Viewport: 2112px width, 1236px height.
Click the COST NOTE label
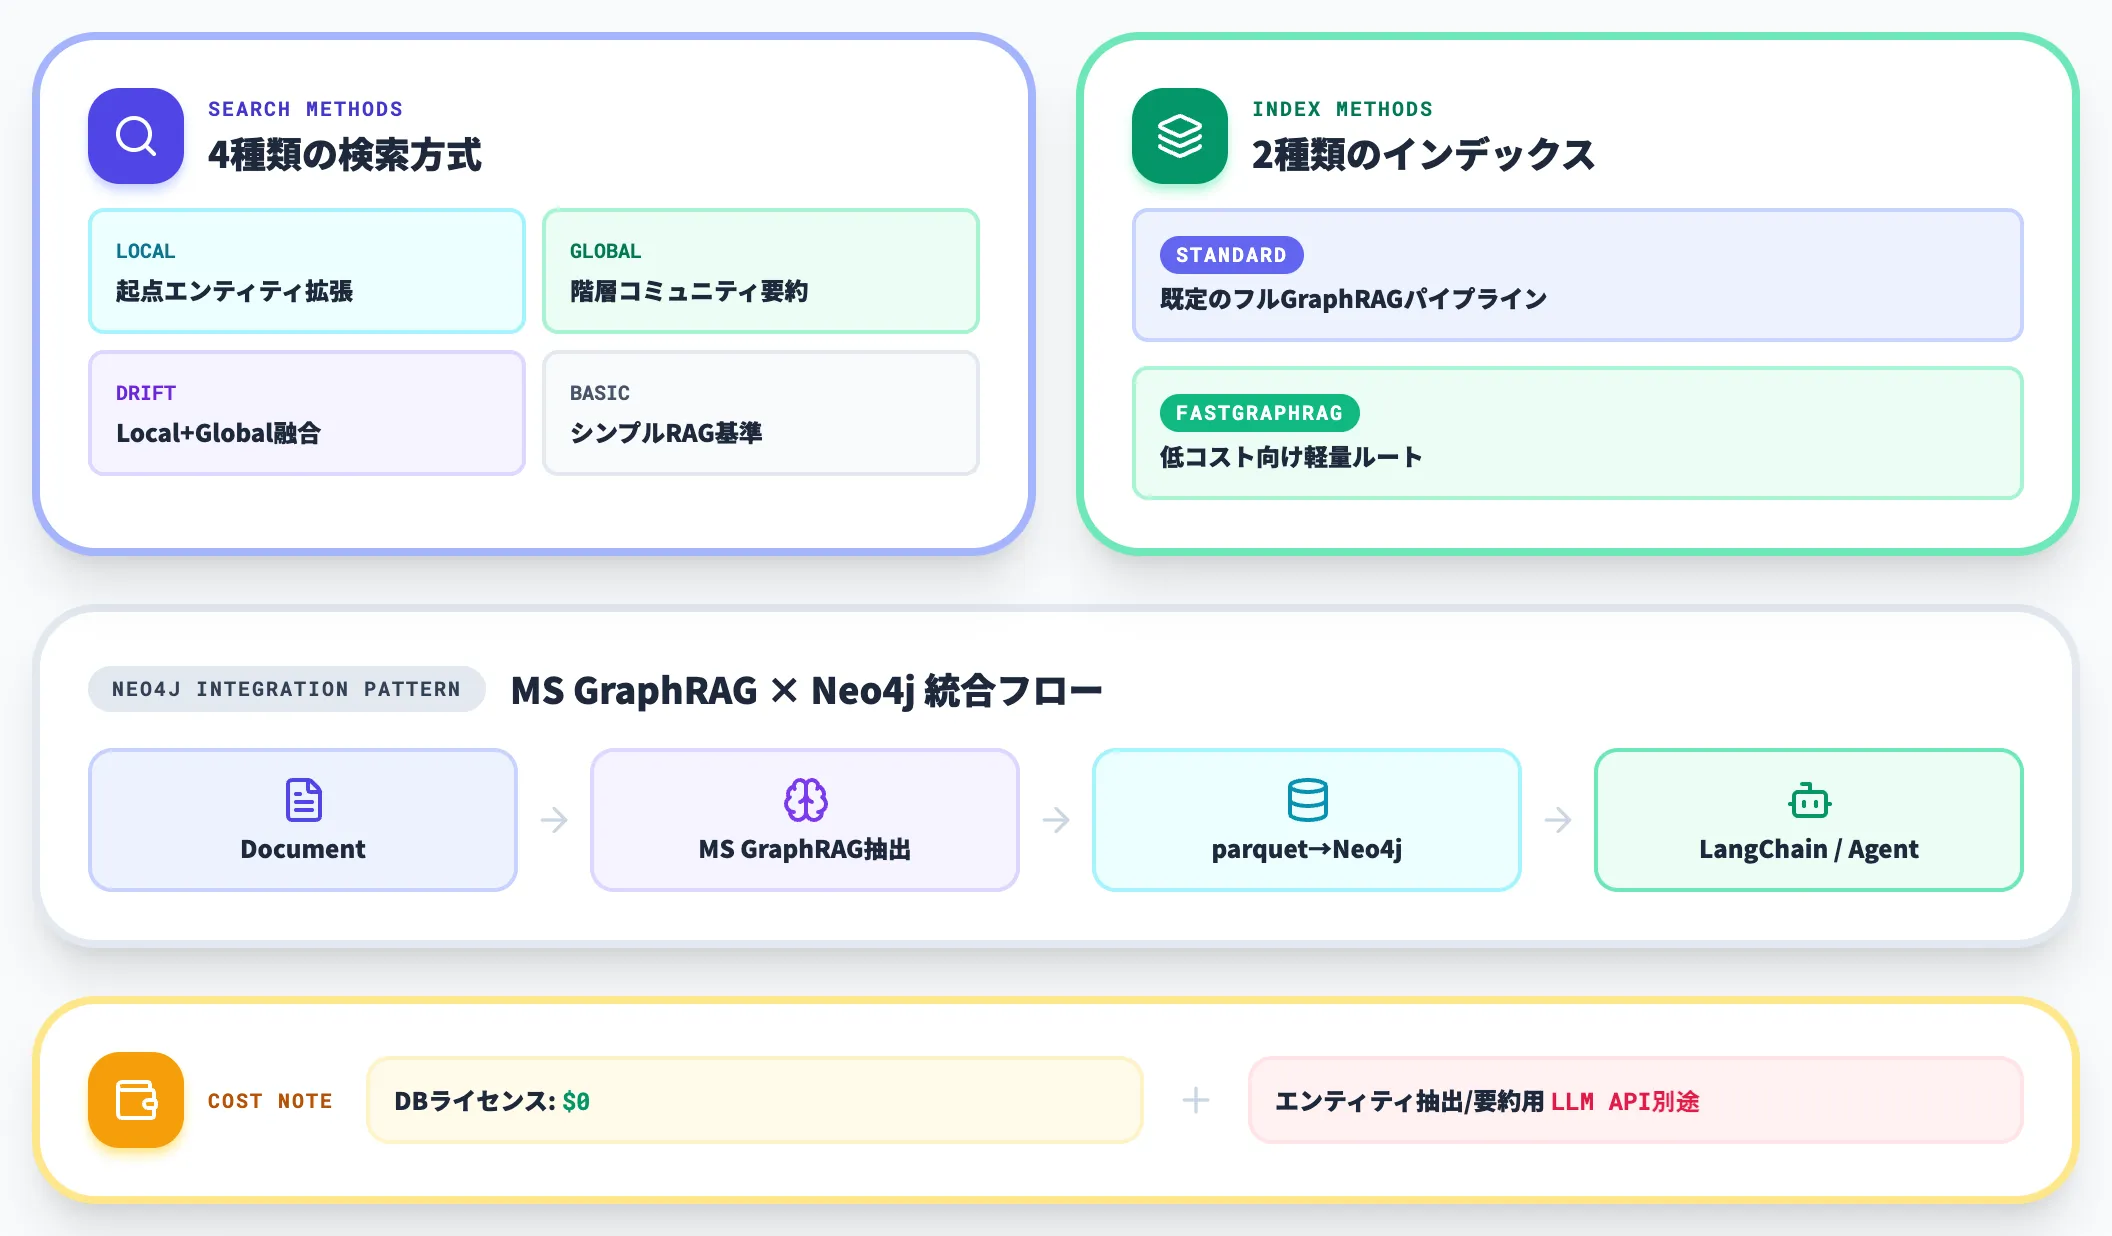pos(270,1101)
